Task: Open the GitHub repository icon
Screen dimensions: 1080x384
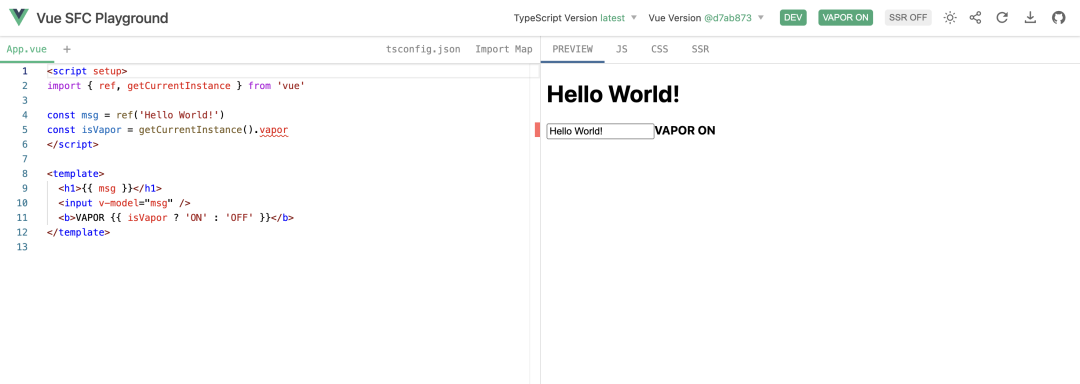Action: [x=1059, y=18]
